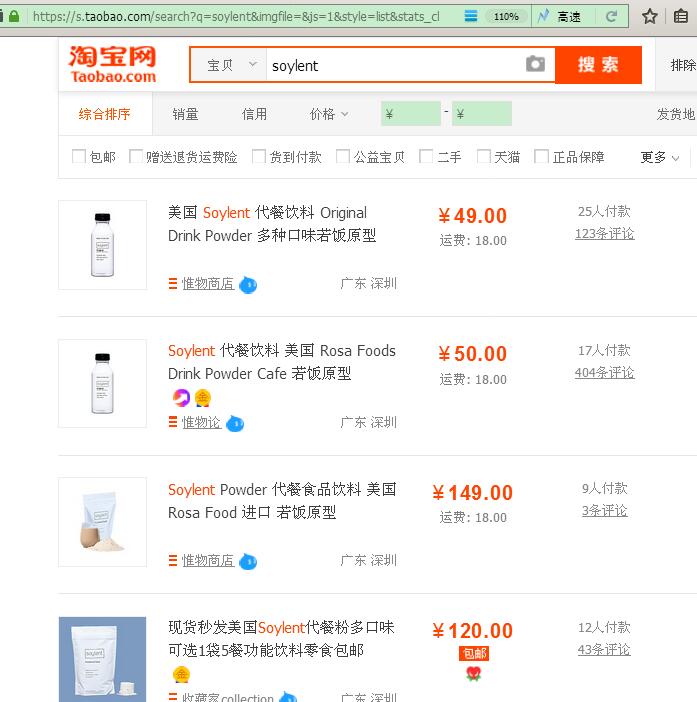Viewport: 697px width, 702px height.
Task: Click the ¥149.00 powder bag thumbnail
Action: (103, 522)
